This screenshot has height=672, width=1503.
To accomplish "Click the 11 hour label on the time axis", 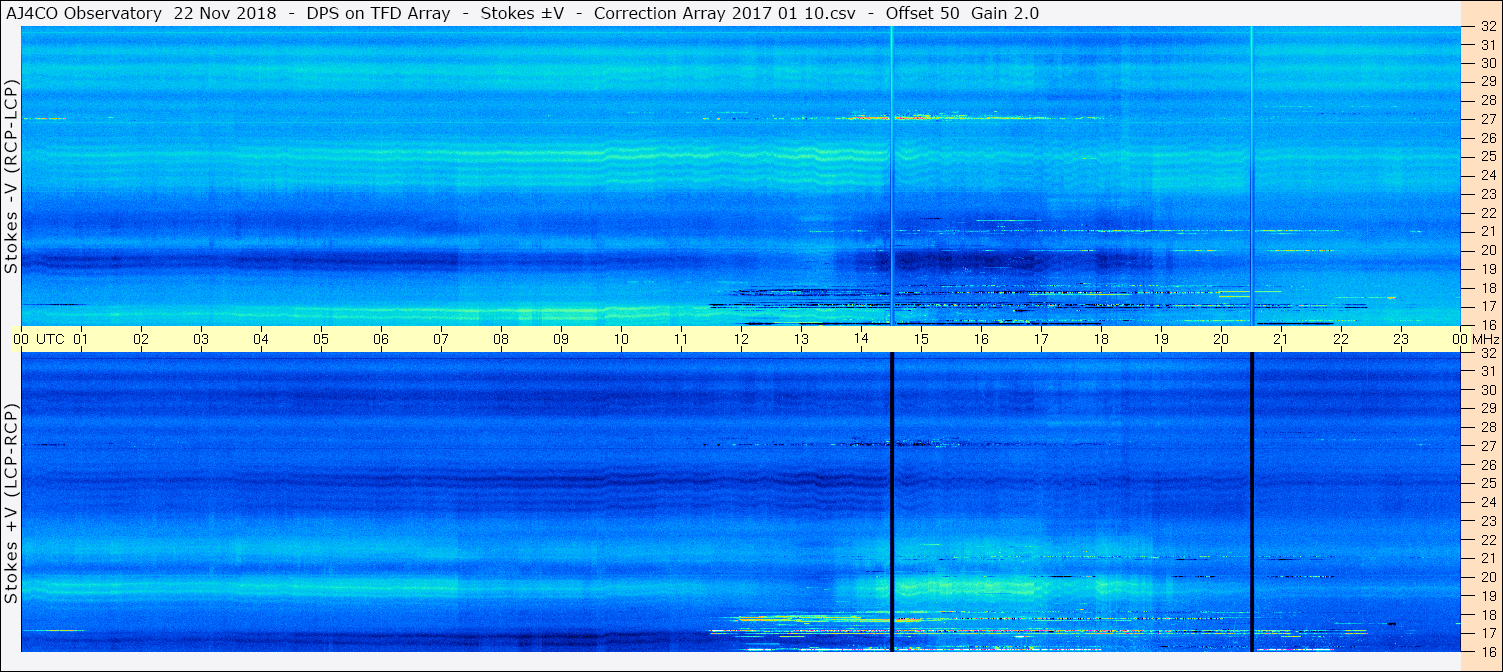I will (x=681, y=339).
